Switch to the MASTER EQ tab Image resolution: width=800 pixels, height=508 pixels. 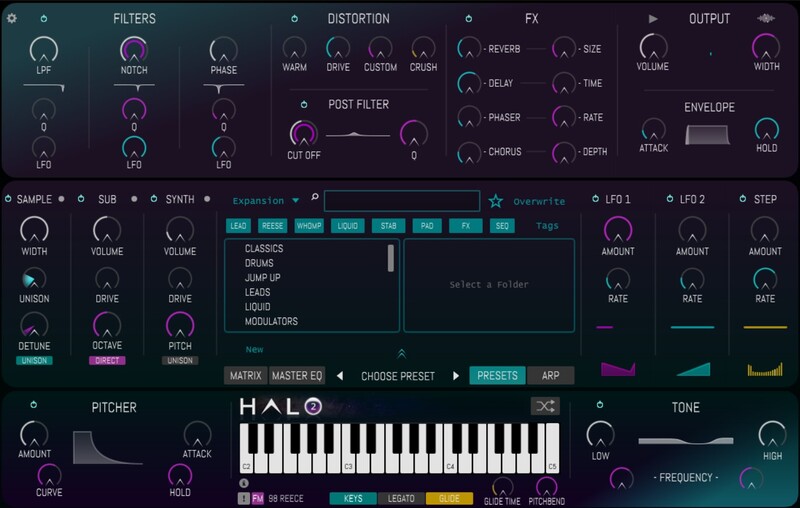point(297,376)
